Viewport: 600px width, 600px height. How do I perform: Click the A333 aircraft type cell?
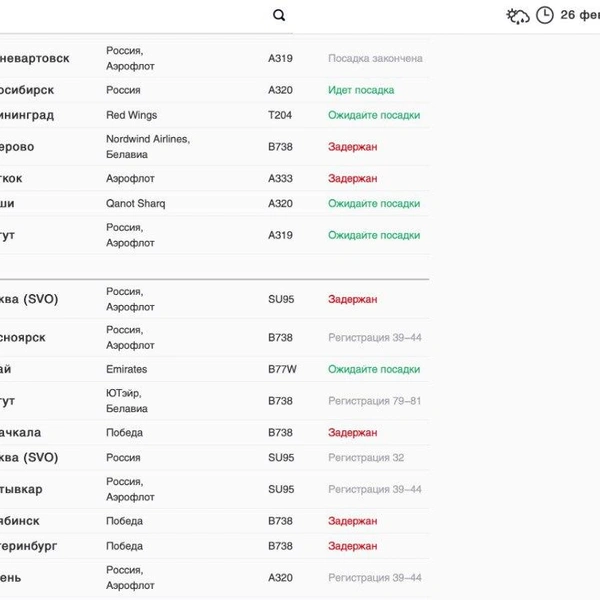click(280, 178)
